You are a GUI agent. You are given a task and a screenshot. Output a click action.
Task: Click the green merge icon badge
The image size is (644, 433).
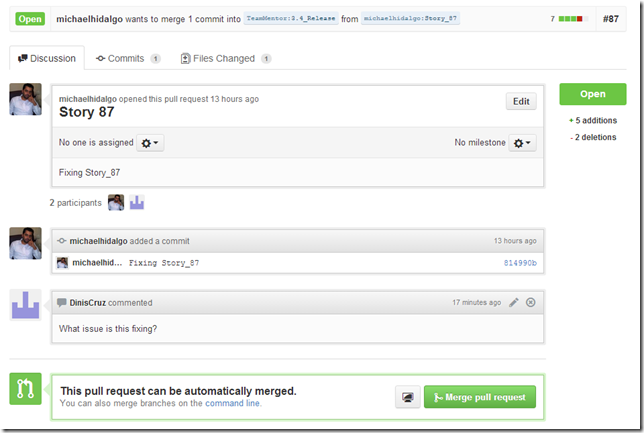25,389
